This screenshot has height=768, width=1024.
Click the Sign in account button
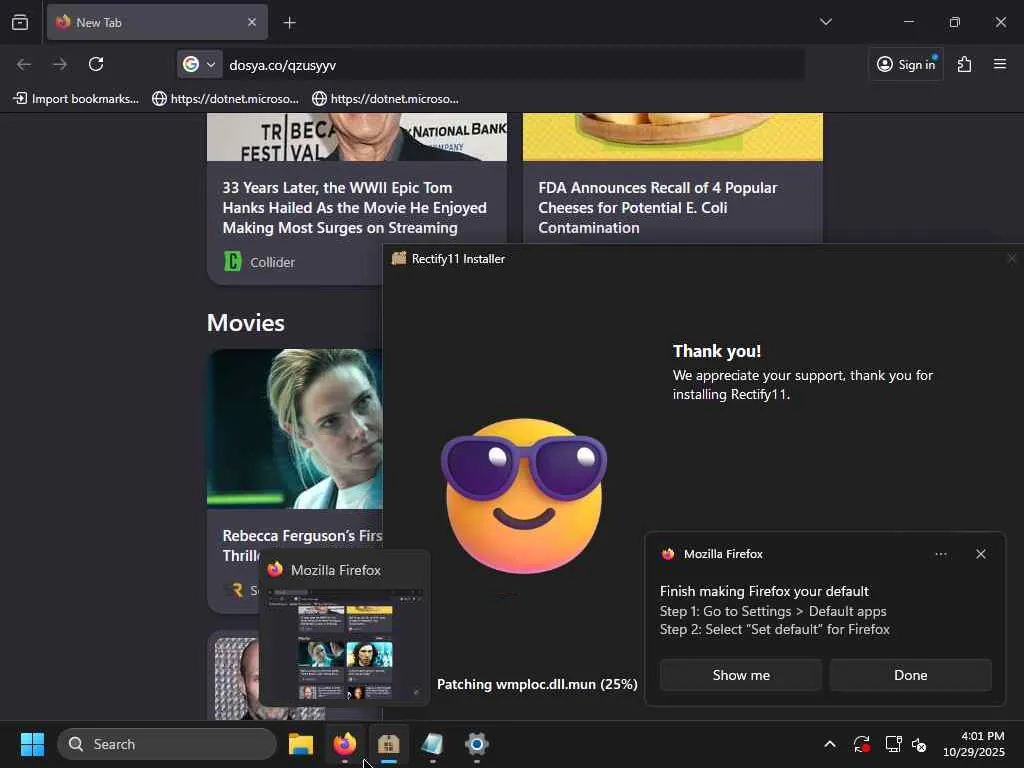[906, 64]
